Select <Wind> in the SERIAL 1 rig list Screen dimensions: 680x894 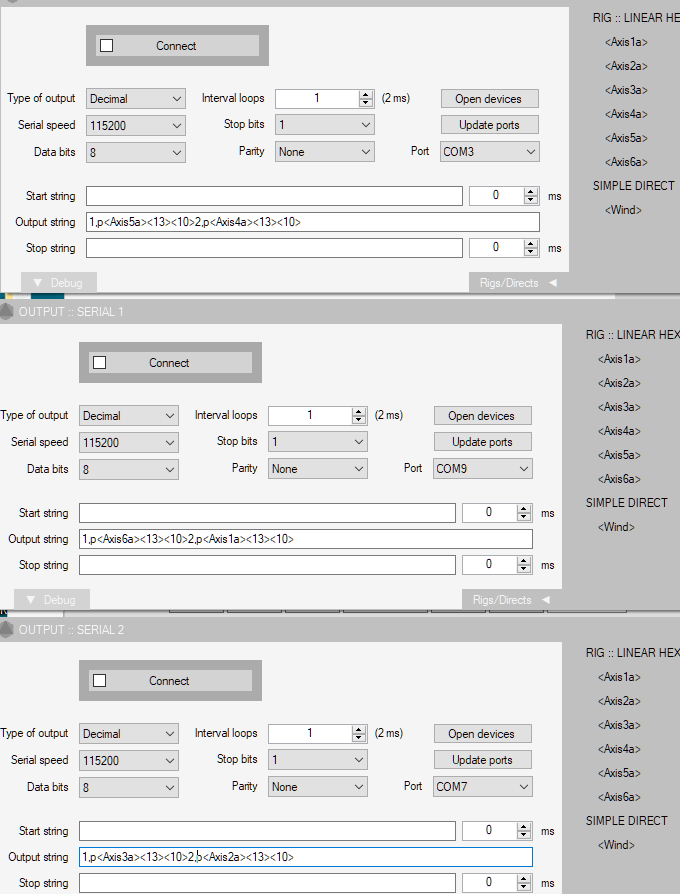coord(618,527)
